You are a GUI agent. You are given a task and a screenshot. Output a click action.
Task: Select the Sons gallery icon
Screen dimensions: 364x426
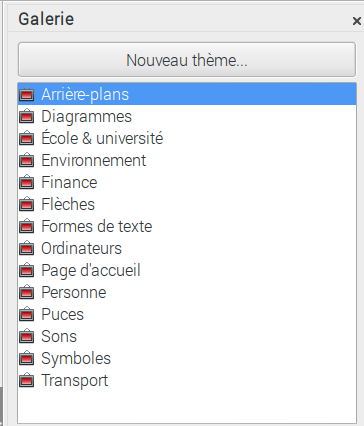pos(27,336)
